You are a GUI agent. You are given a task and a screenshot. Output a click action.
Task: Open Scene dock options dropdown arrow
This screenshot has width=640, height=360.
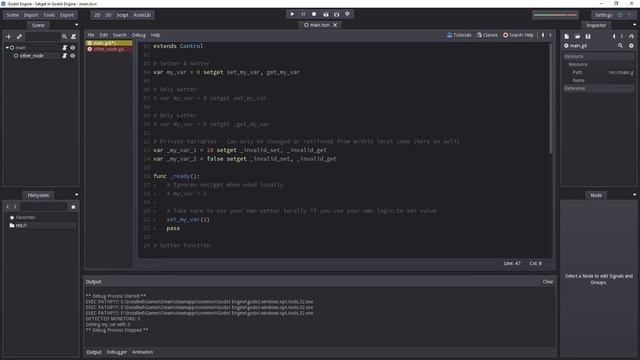(x=76, y=25)
